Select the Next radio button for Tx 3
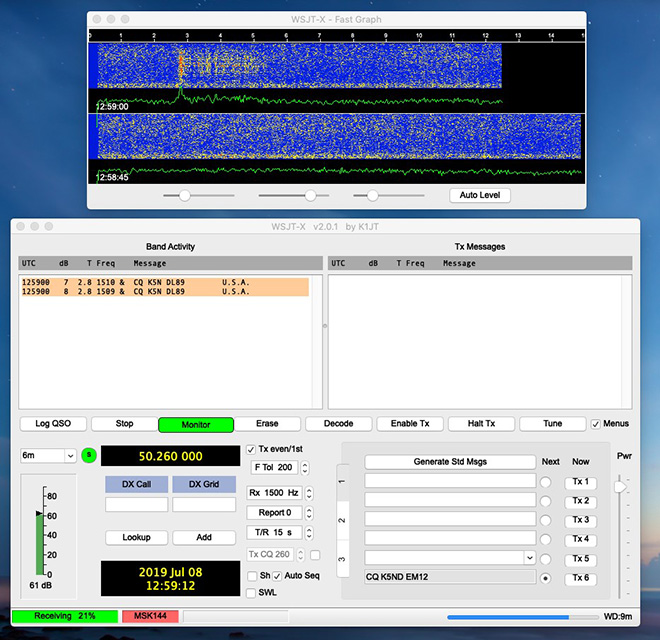Viewport: 660px width, 640px height. click(x=546, y=520)
